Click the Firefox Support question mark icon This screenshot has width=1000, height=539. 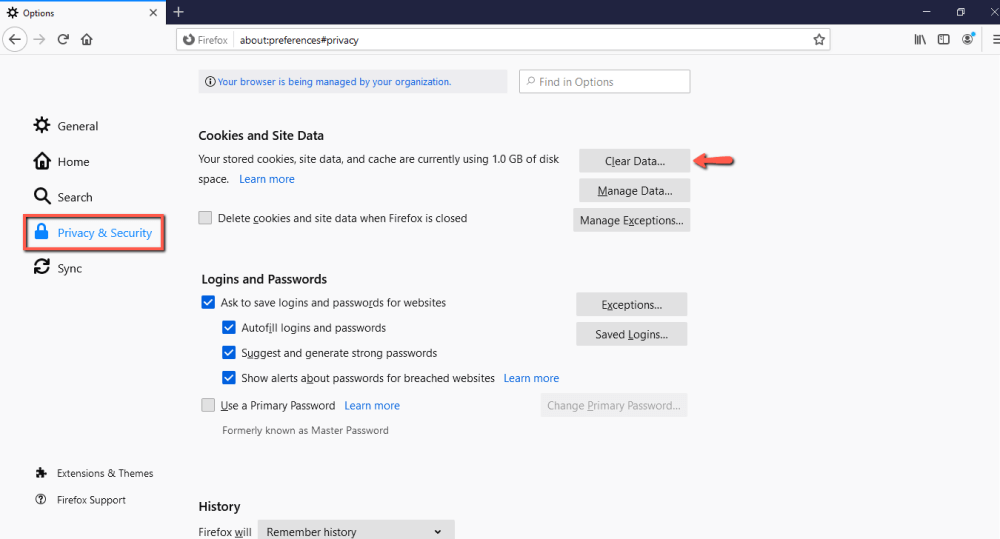[x=41, y=499]
